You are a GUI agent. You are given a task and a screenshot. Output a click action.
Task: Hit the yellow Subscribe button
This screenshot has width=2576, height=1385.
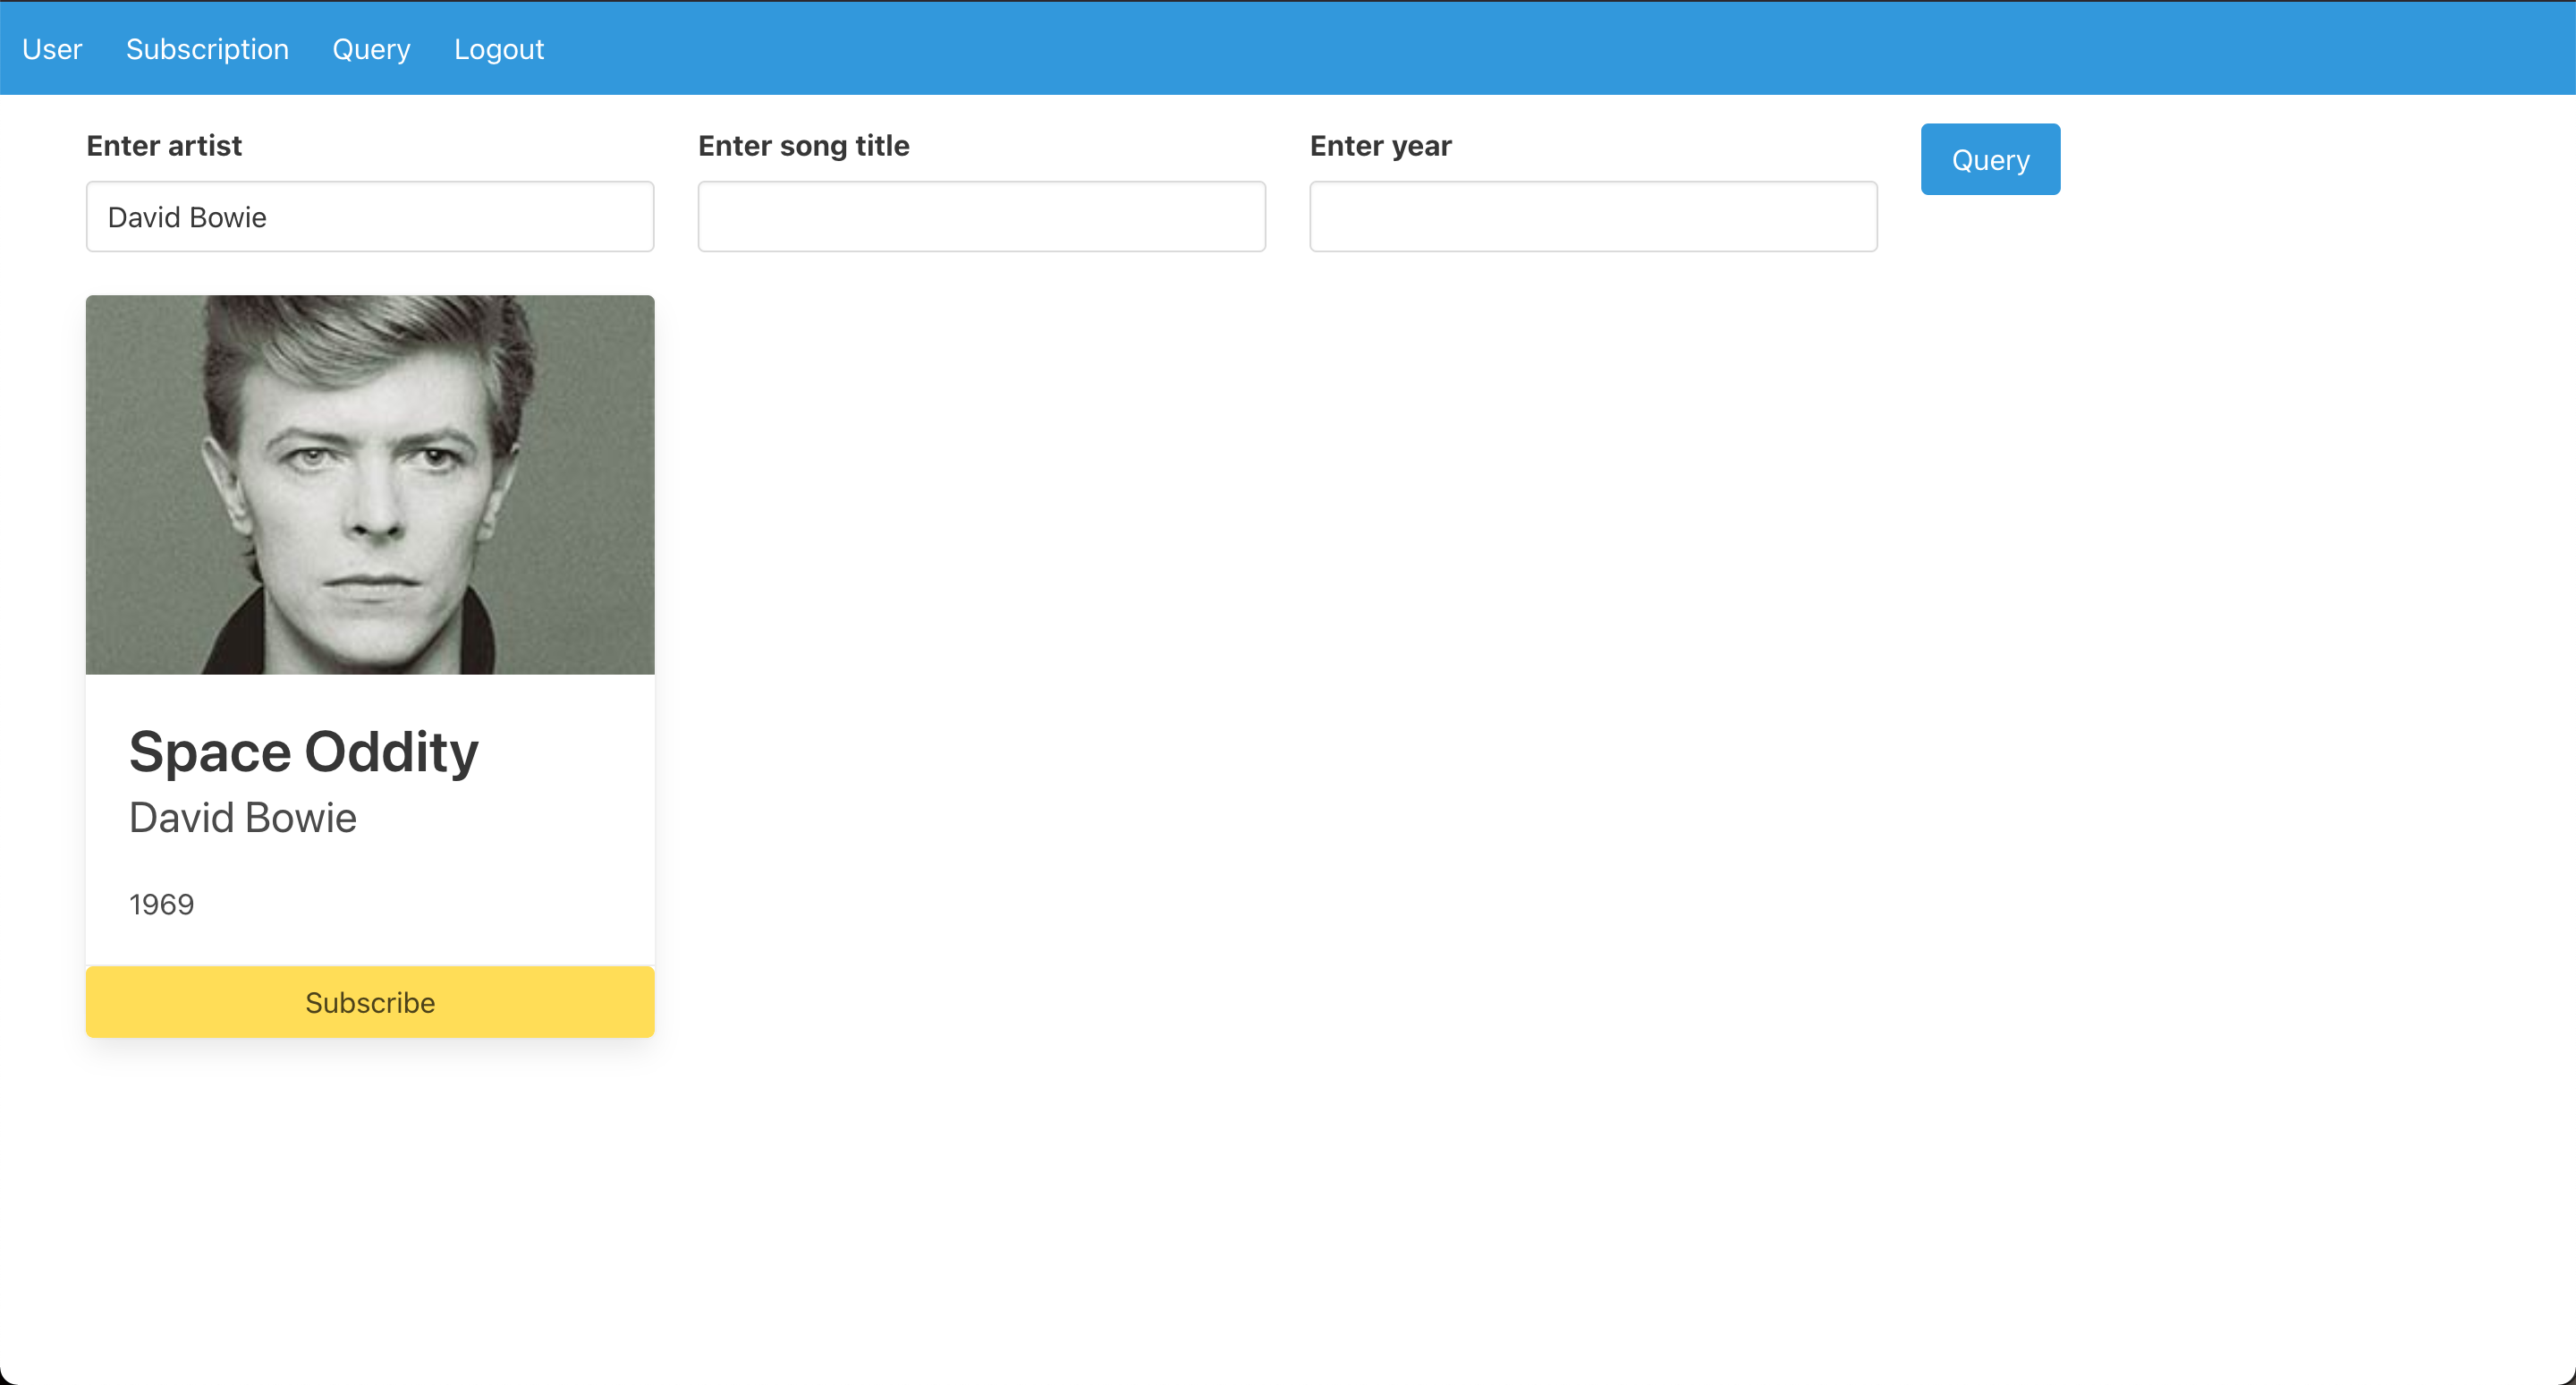(x=370, y=1002)
